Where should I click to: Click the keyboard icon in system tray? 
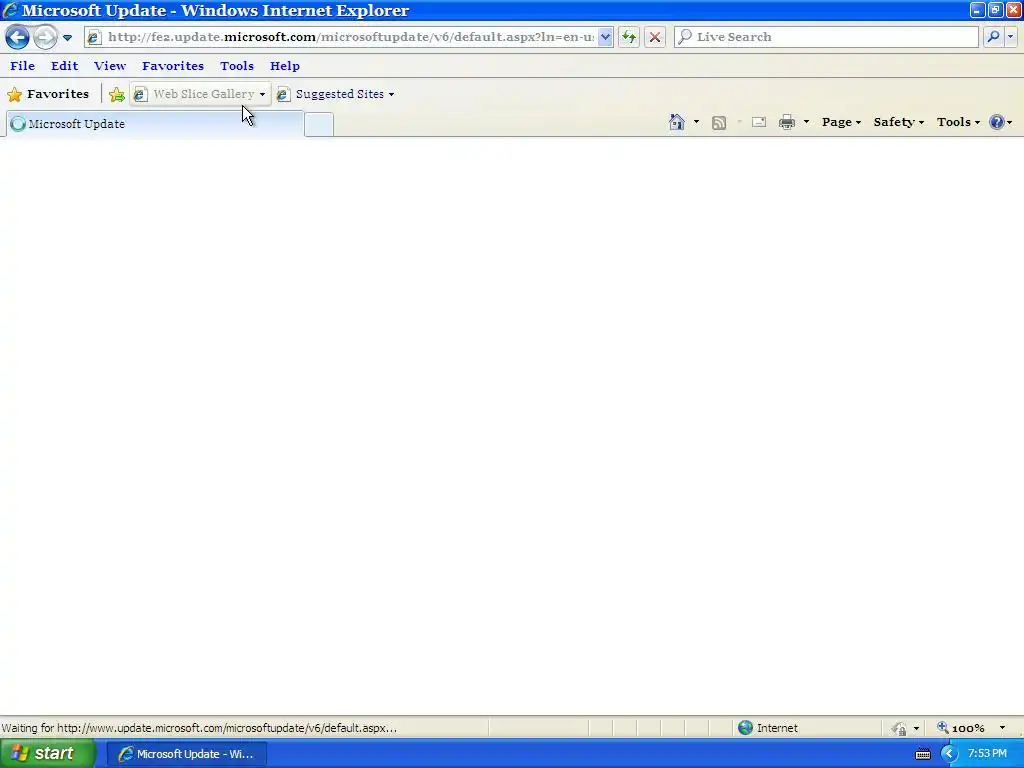(x=923, y=754)
